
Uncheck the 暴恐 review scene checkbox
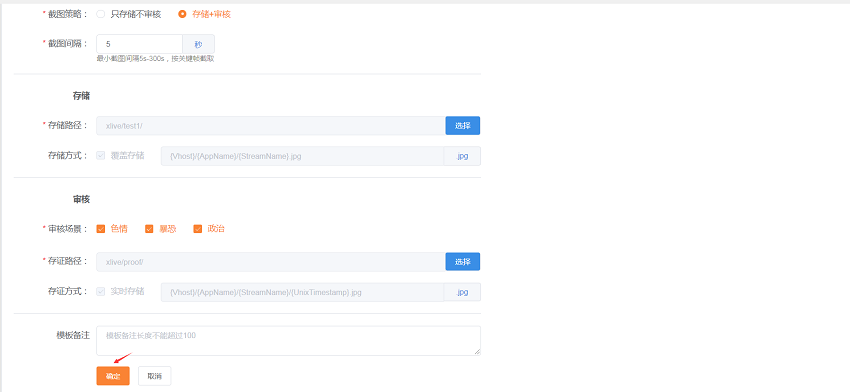point(149,229)
